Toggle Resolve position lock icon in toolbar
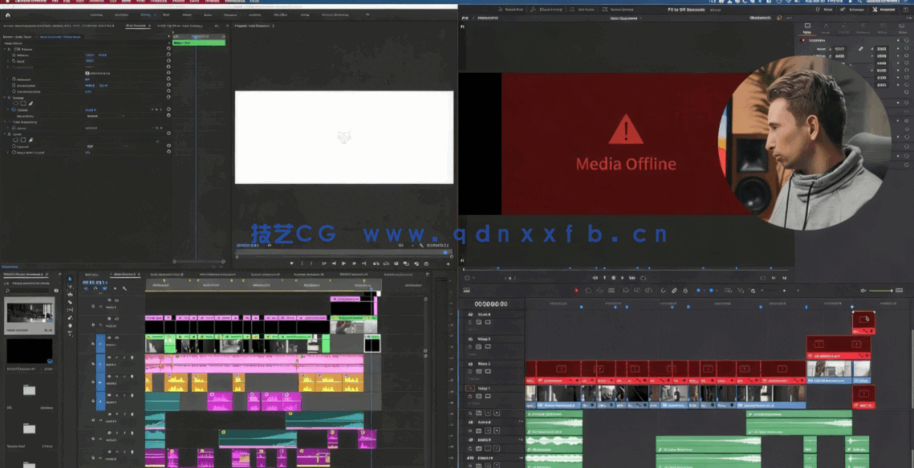 click(x=685, y=290)
